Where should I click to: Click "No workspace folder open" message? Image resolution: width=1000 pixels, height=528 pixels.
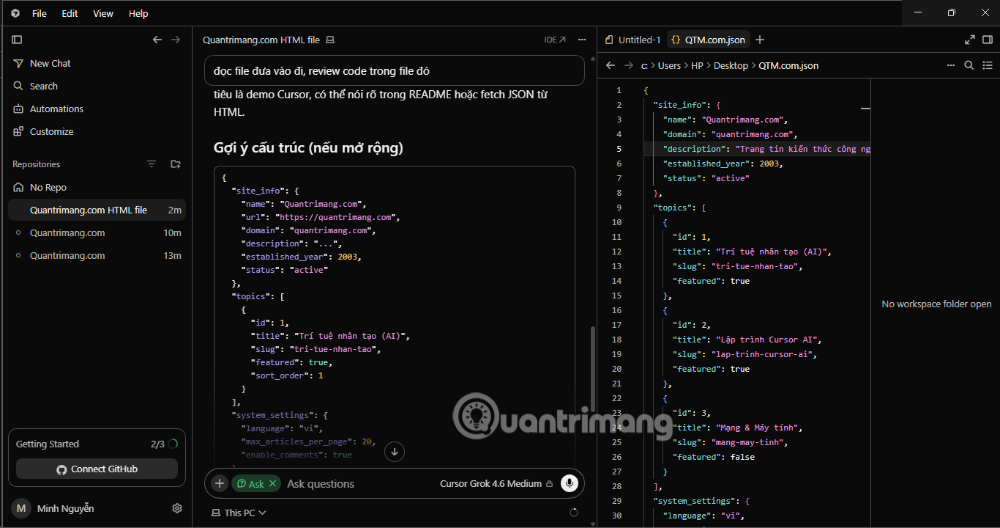tap(936, 304)
